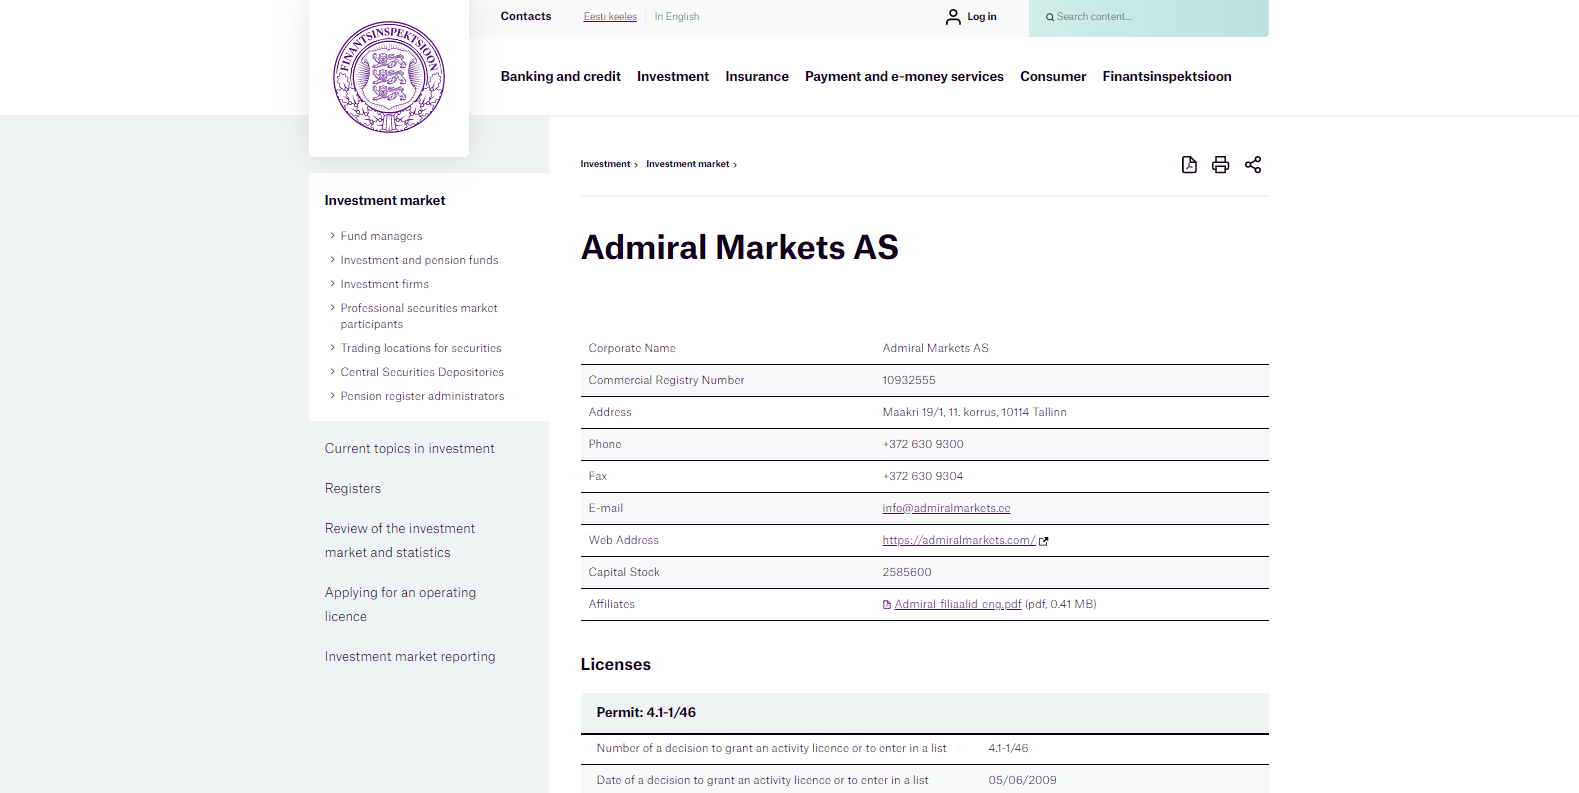Open Current topics in investment
This screenshot has height=793, width=1579.
coord(409,449)
